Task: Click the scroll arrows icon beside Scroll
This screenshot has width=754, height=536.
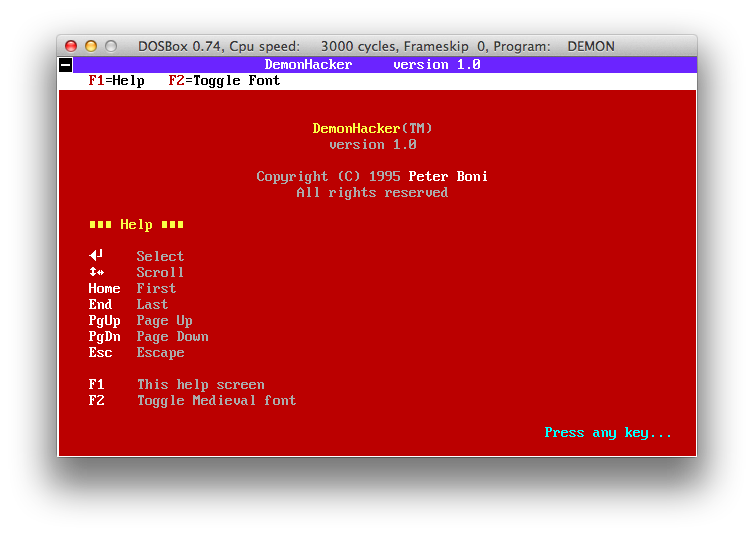Action: coord(97,272)
